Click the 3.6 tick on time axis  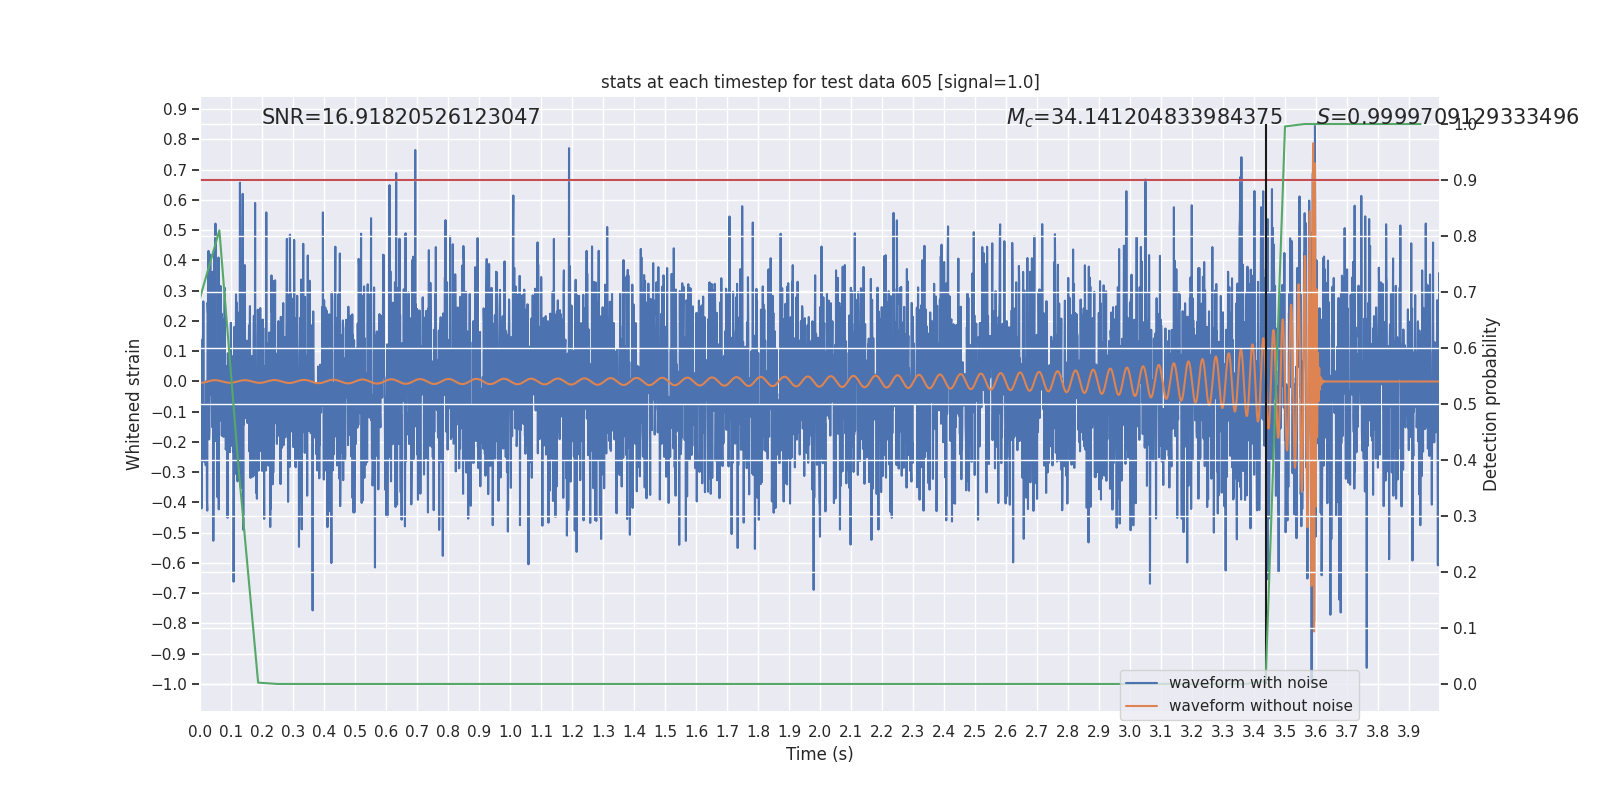1316,732
